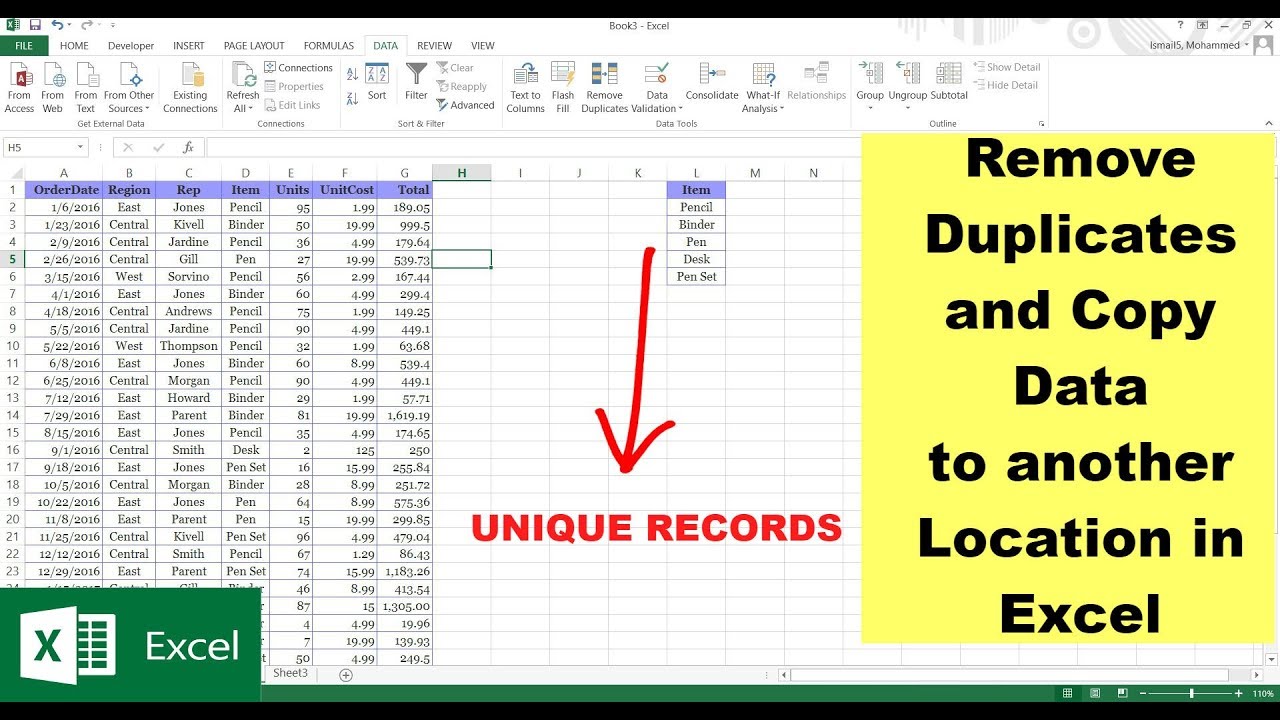Click the From Access icon
Screen dimensions: 1280x720
click(19, 76)
